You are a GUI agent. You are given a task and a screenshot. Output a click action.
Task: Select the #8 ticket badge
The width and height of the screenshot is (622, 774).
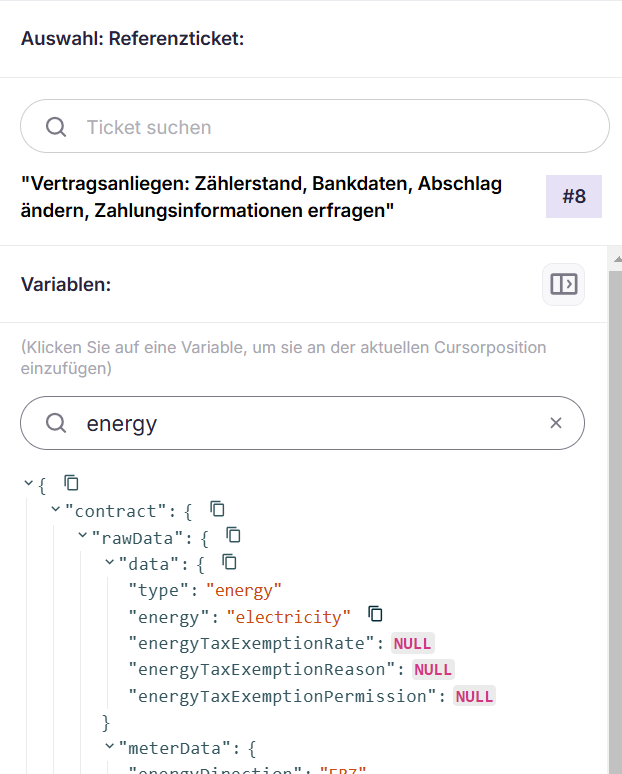(x=573, y=197)
